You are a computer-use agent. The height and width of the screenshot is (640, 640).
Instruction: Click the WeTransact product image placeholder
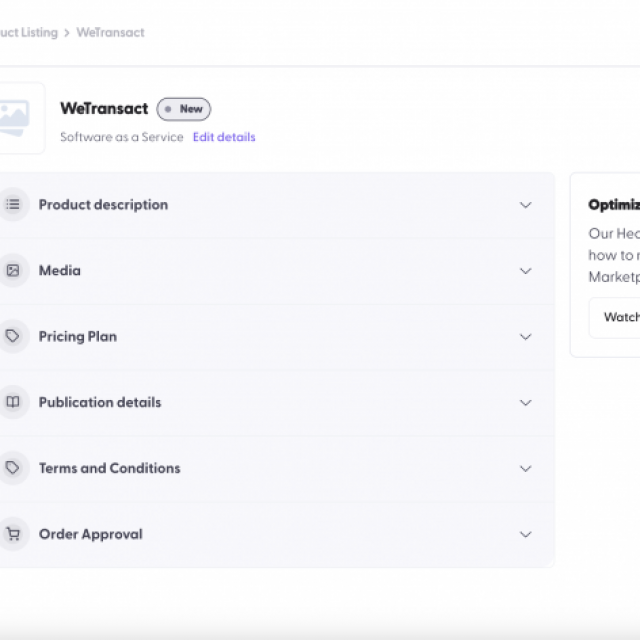tap(20, 118)
